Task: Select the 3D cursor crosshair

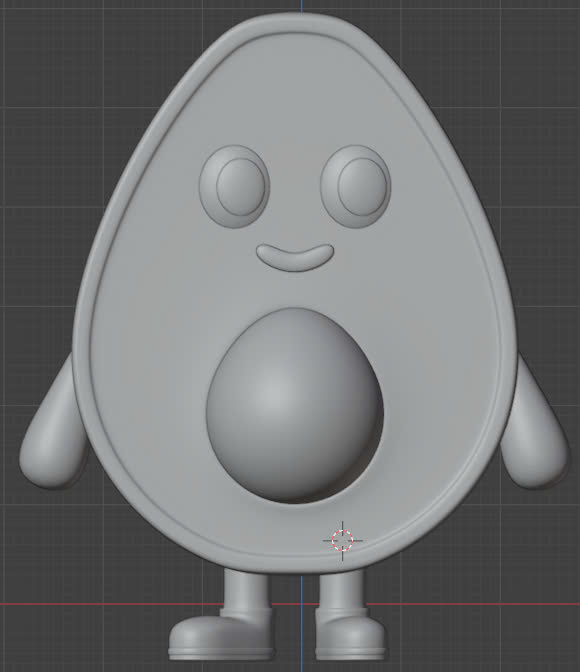Action: 343,540
